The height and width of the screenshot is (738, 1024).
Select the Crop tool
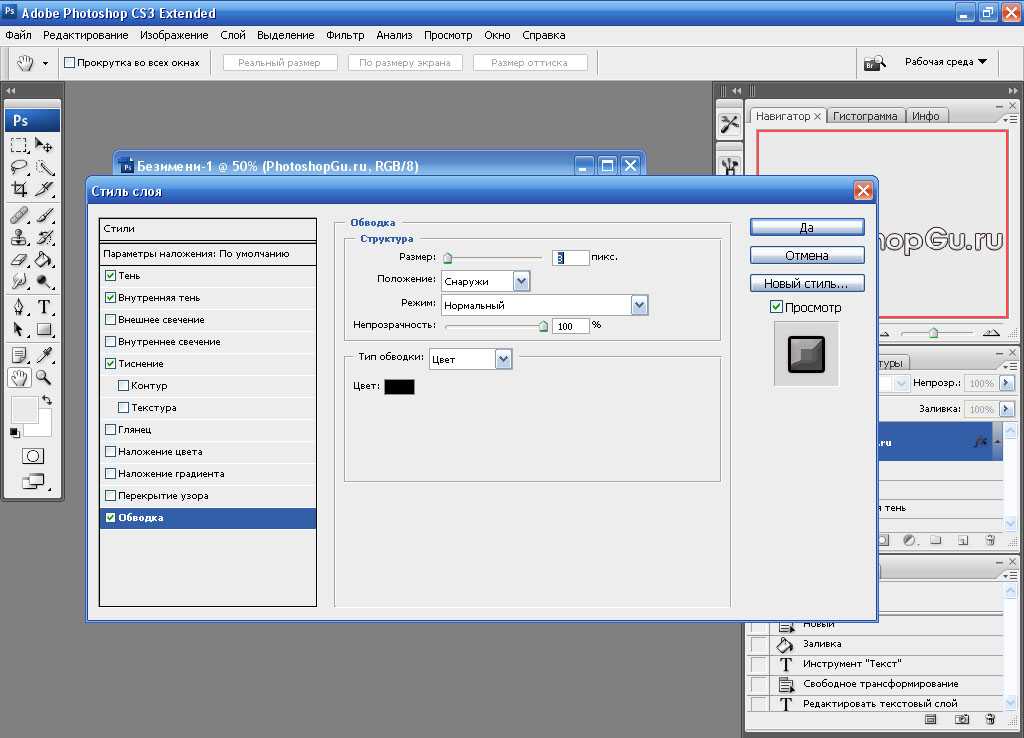pos(19,189)
